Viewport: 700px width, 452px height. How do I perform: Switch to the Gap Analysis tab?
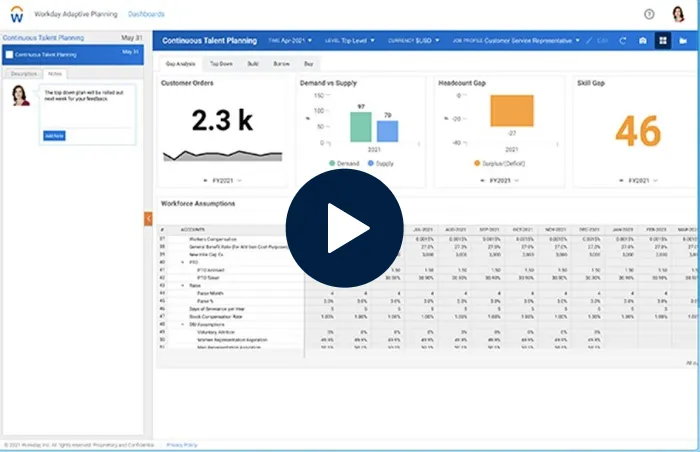click(180, 64)
